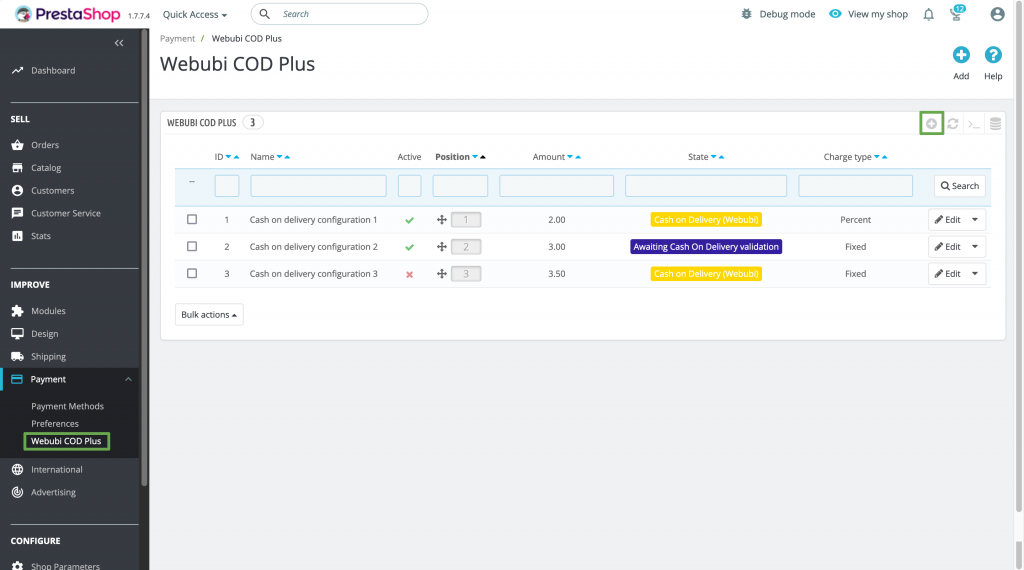
Task: Sort Amount column descending
Action: click(x=569, y=157)
